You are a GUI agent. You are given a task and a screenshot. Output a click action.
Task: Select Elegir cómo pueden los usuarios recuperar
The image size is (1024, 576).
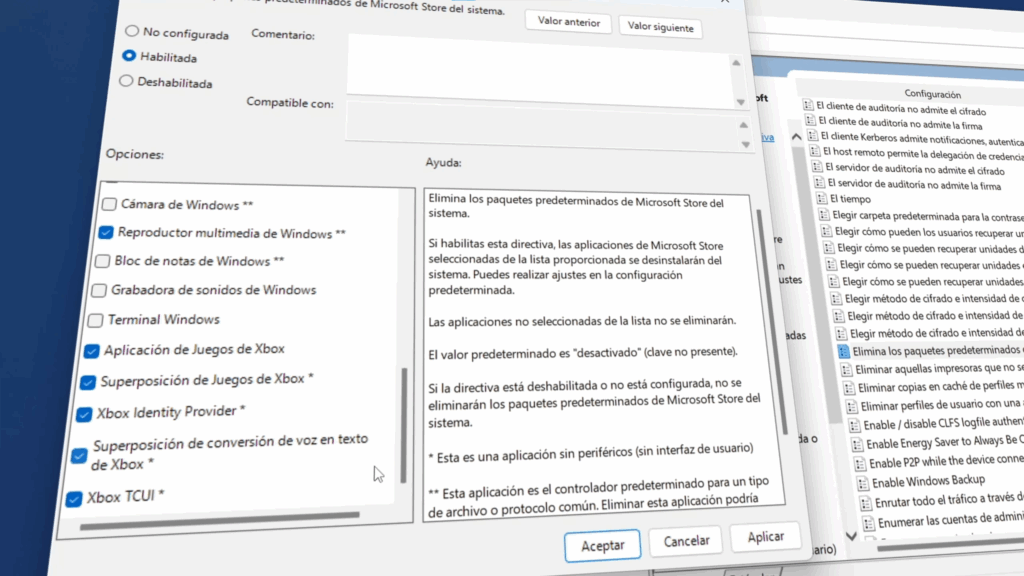(929, 232)
